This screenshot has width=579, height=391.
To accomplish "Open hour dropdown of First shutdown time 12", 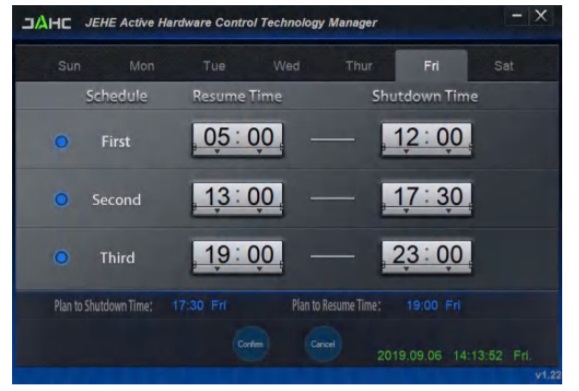I will [x=406, y=151].
